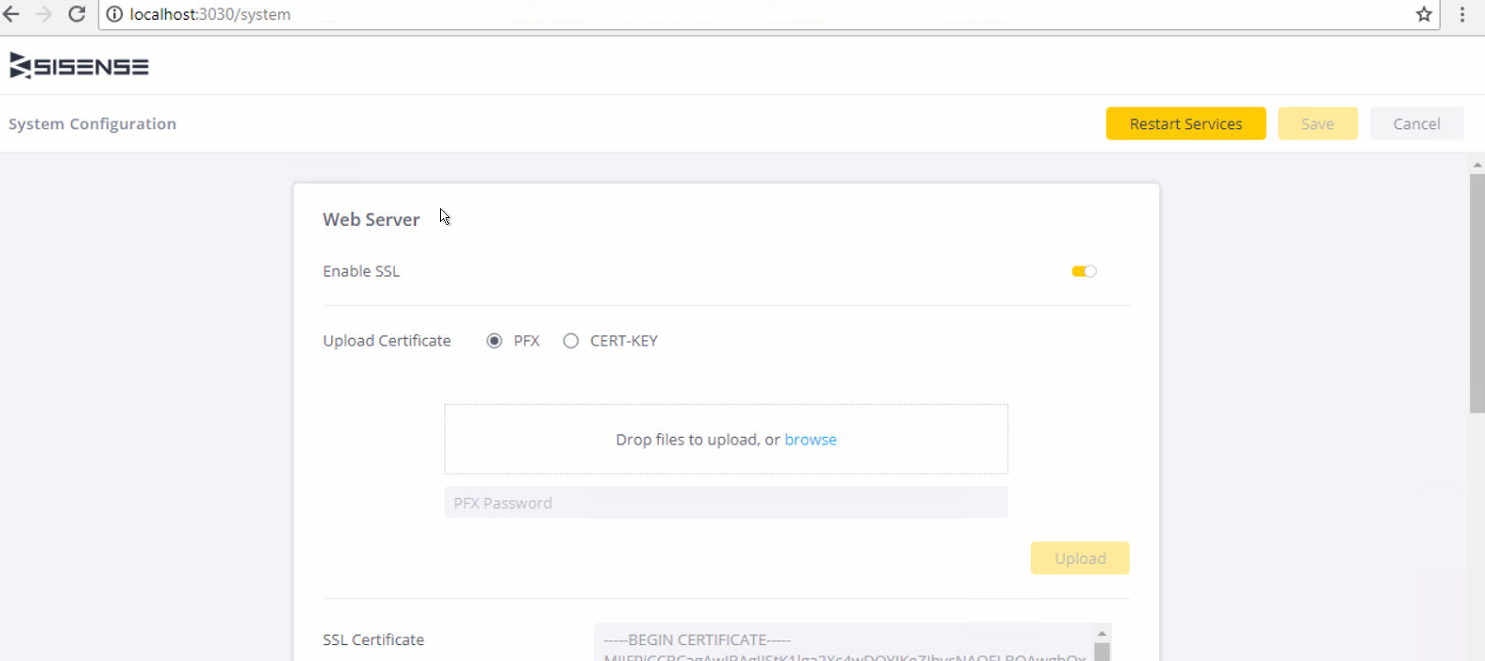Select the PFX radio button

[494, 341]
